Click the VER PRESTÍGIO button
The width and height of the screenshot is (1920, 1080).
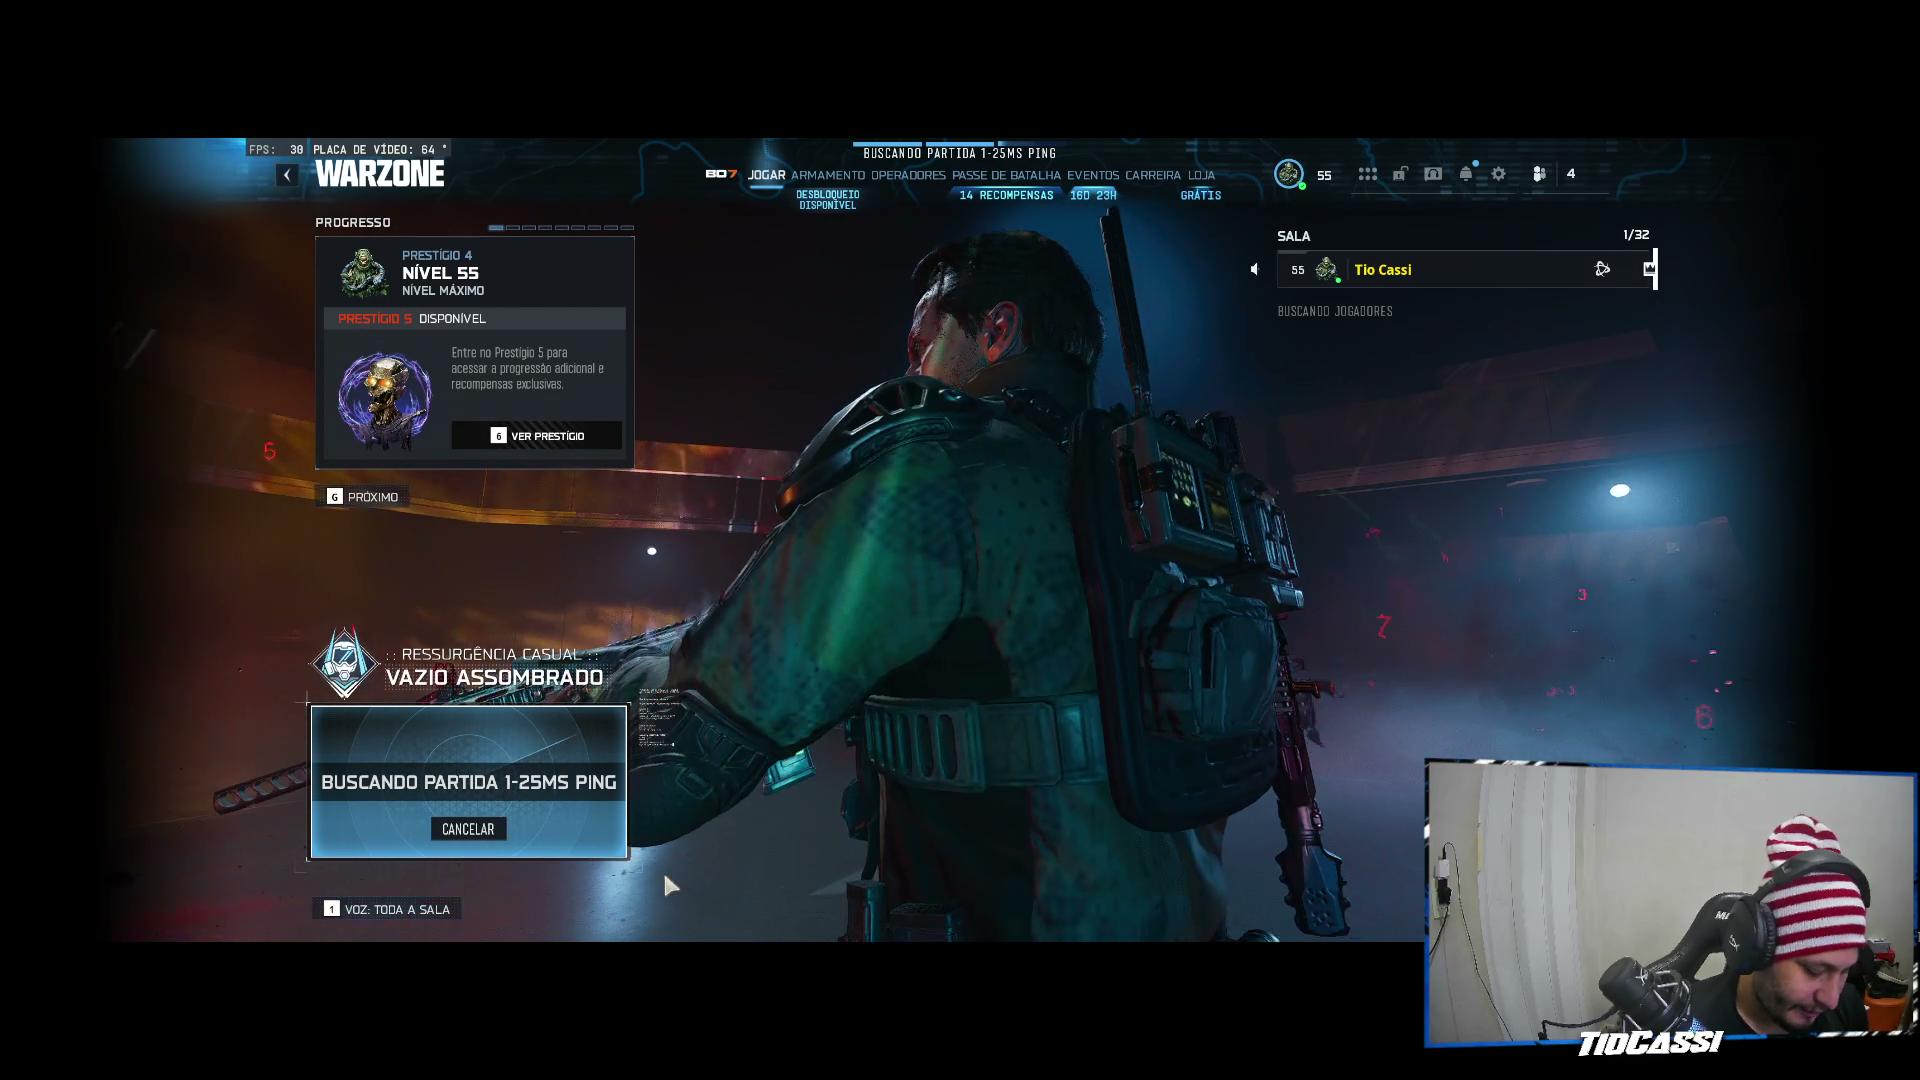click(537, 436)
